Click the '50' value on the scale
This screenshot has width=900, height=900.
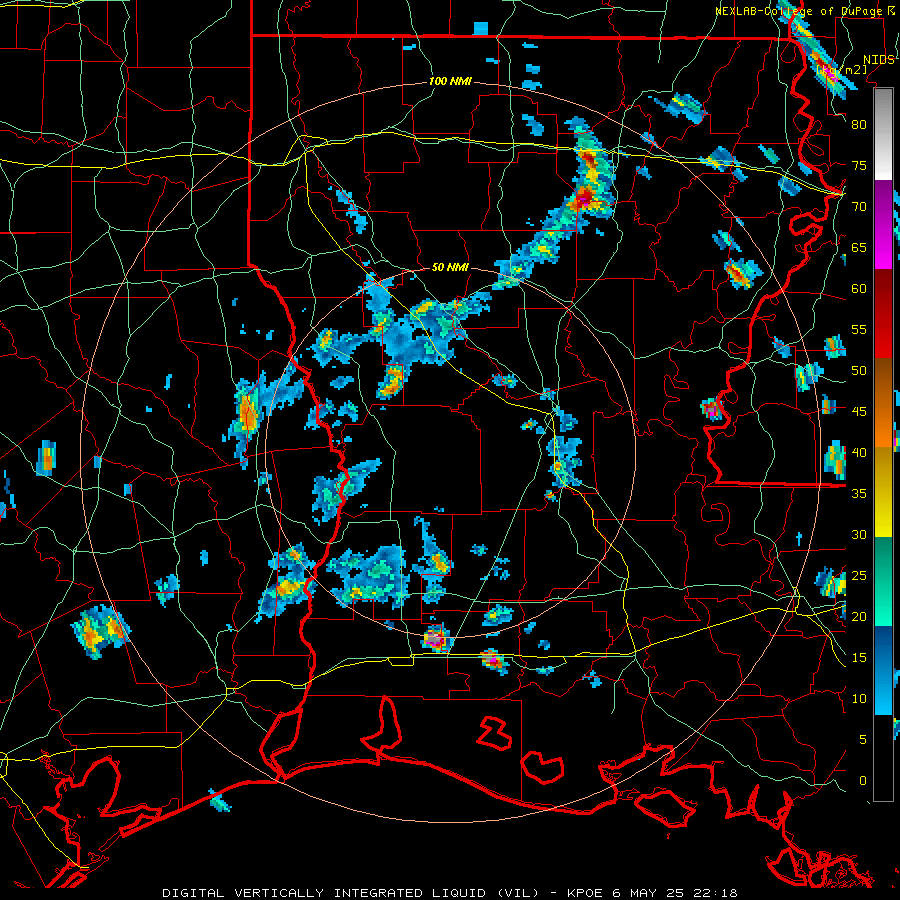[859, 371]
